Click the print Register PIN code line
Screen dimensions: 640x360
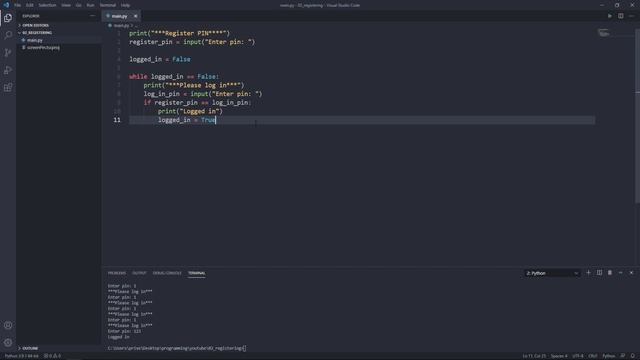click(x=180, y=33)
